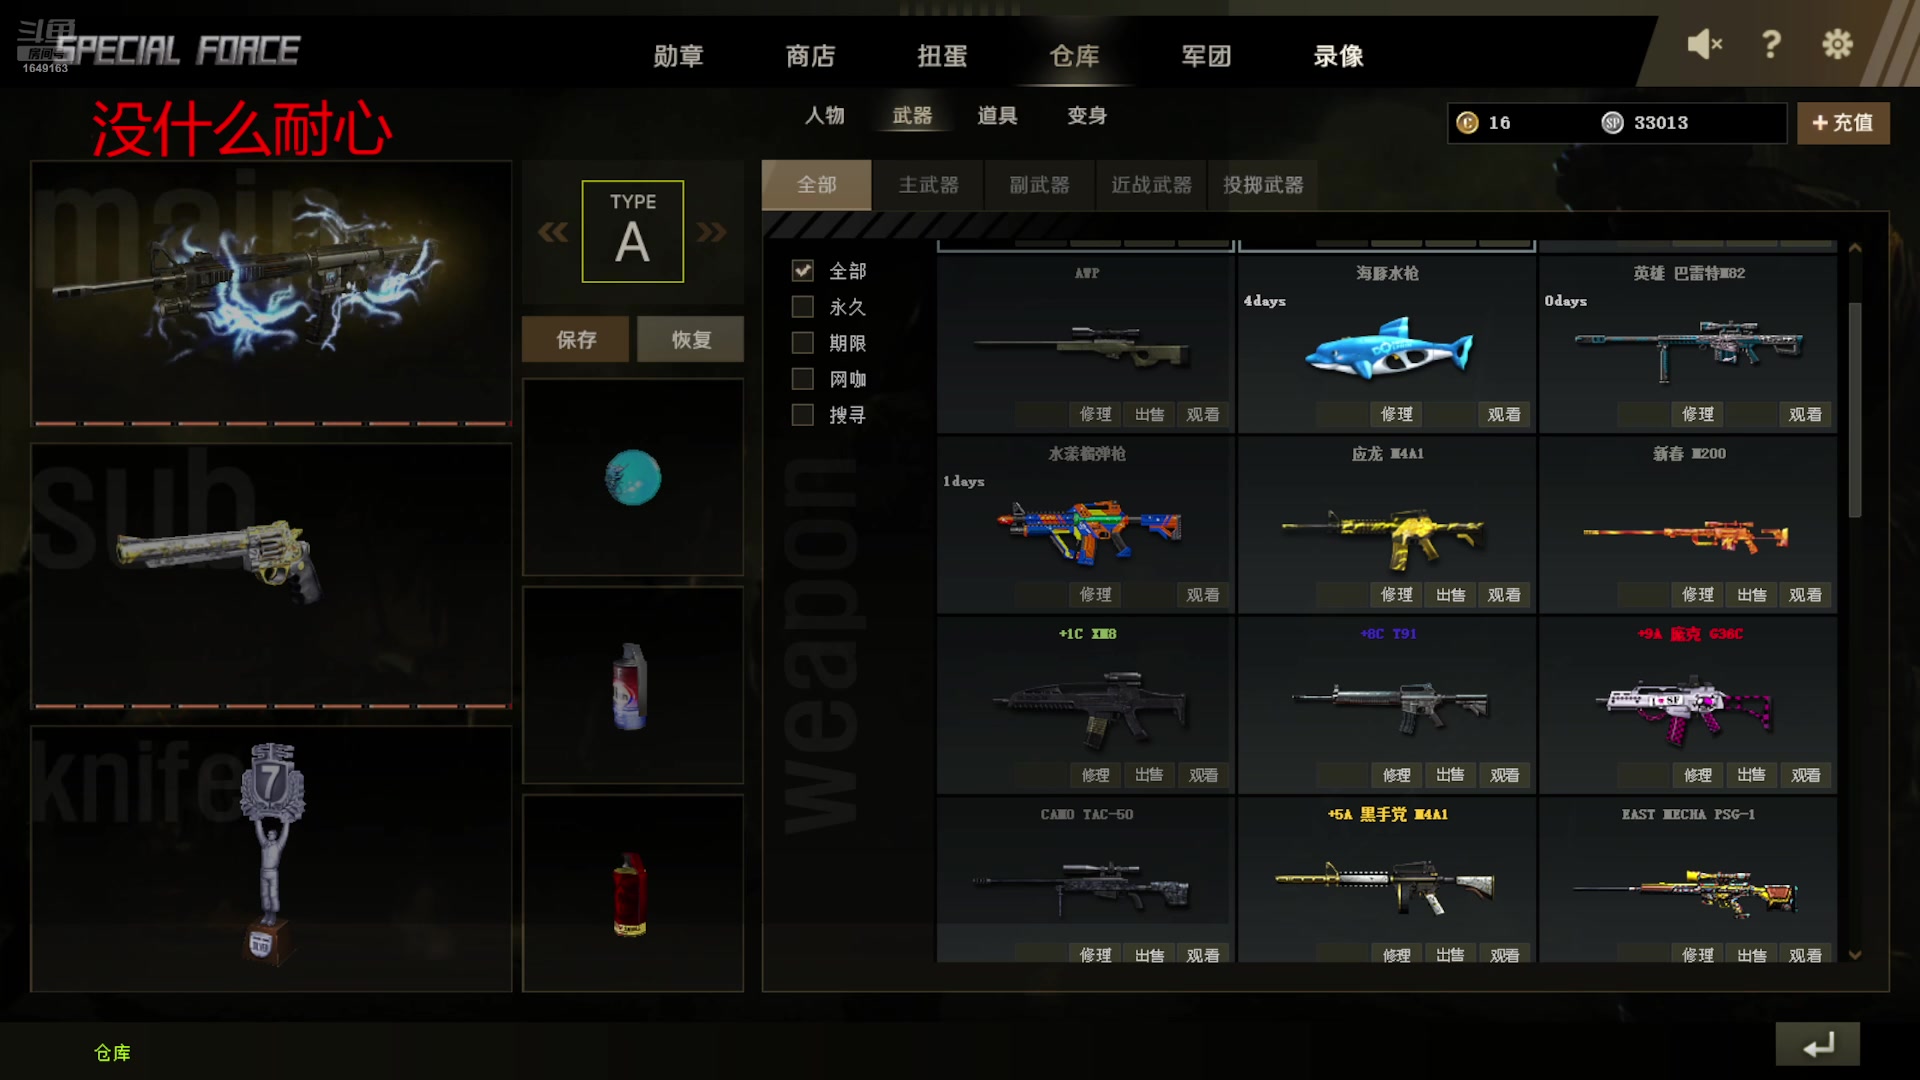The image size is (1920, 1080).
Task: Open settings gear icon
Action: point(1837,44)
